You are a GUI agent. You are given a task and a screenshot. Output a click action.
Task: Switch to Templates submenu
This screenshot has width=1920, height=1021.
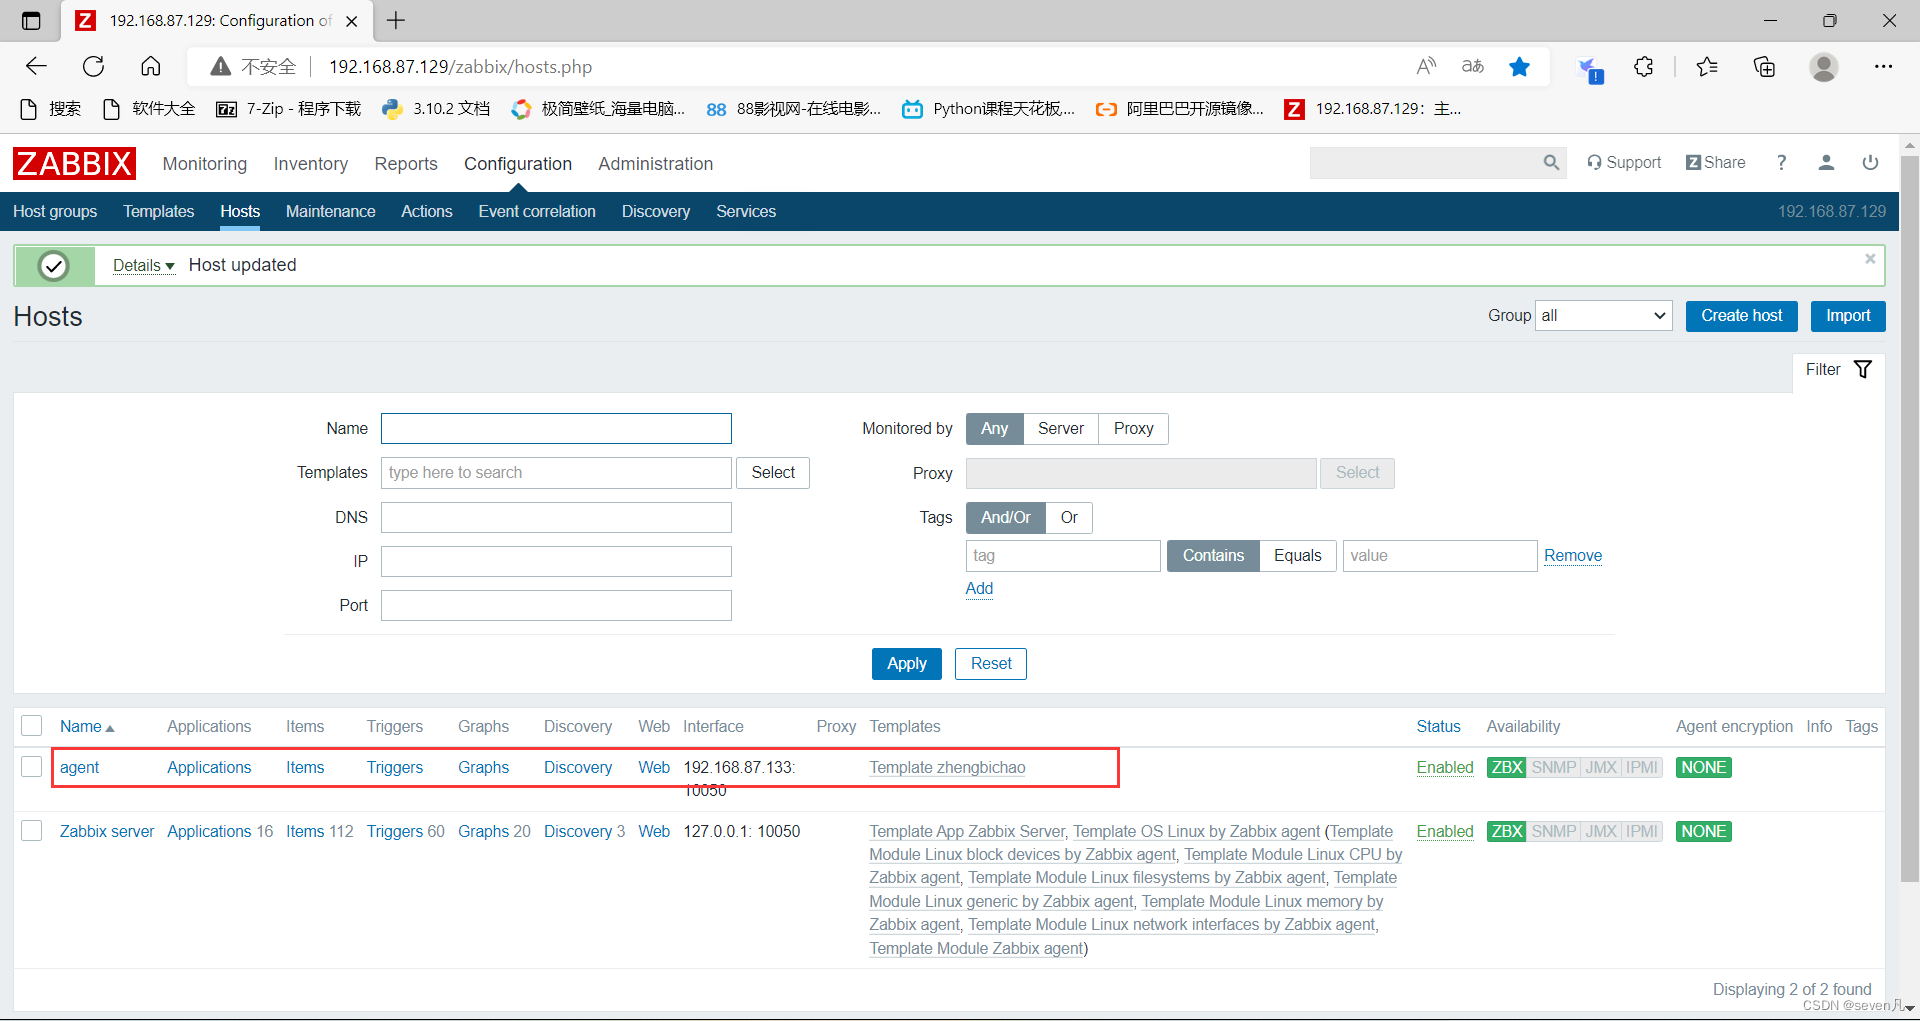click(159, 211)
